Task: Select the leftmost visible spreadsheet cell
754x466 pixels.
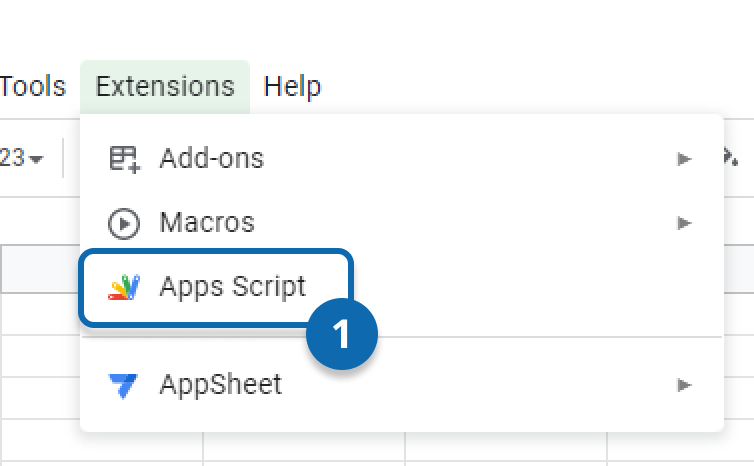Action: point(40,313)
